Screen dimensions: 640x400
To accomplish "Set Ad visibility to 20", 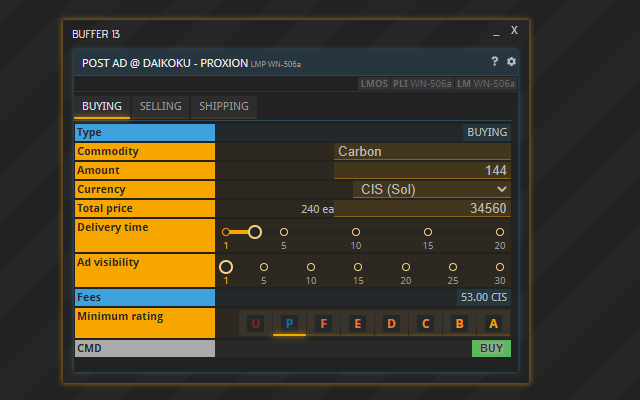I will [406, 267].
